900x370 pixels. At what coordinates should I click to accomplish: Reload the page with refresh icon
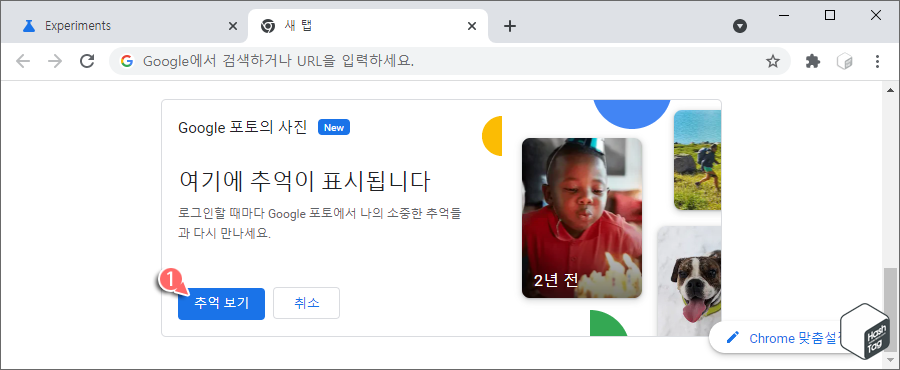pos(87,61)
